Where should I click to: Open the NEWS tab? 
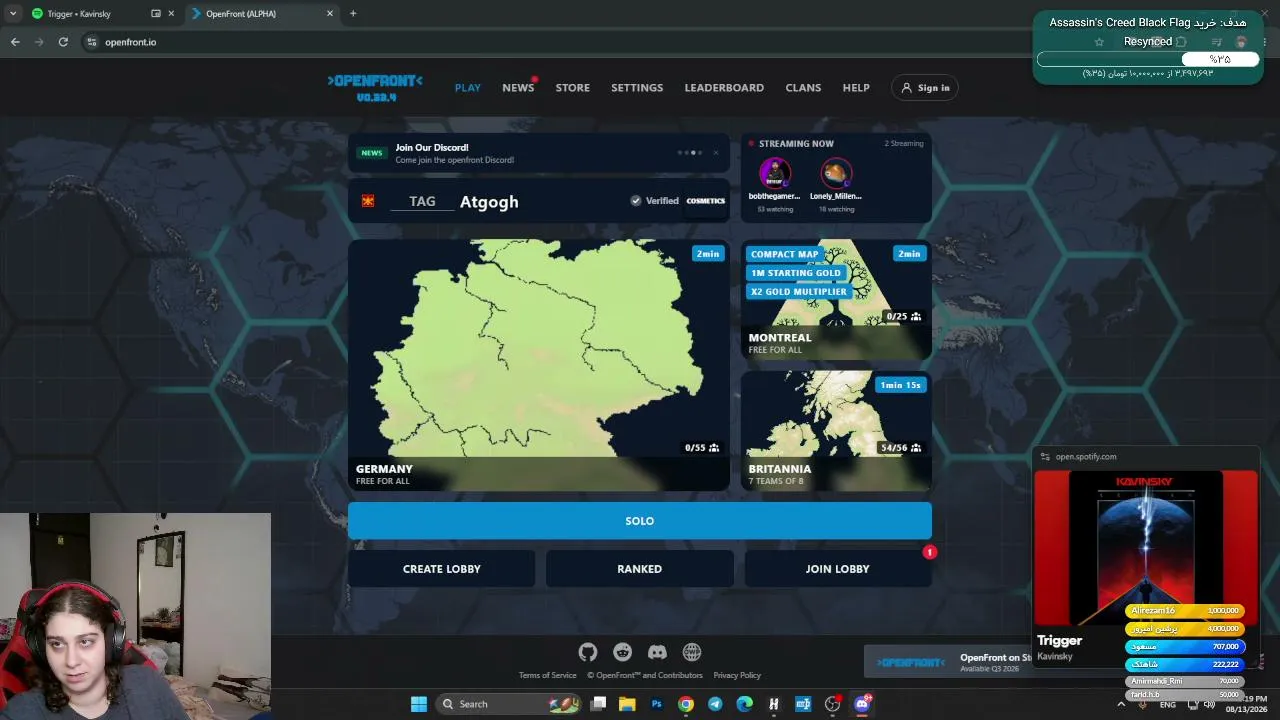coord(518,88)
